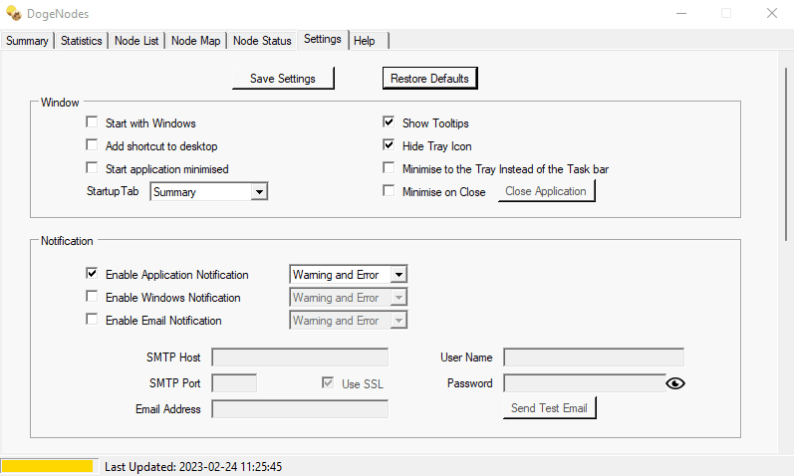
Task: Open the Node Status tab
Action: click(x=262, y=41)
